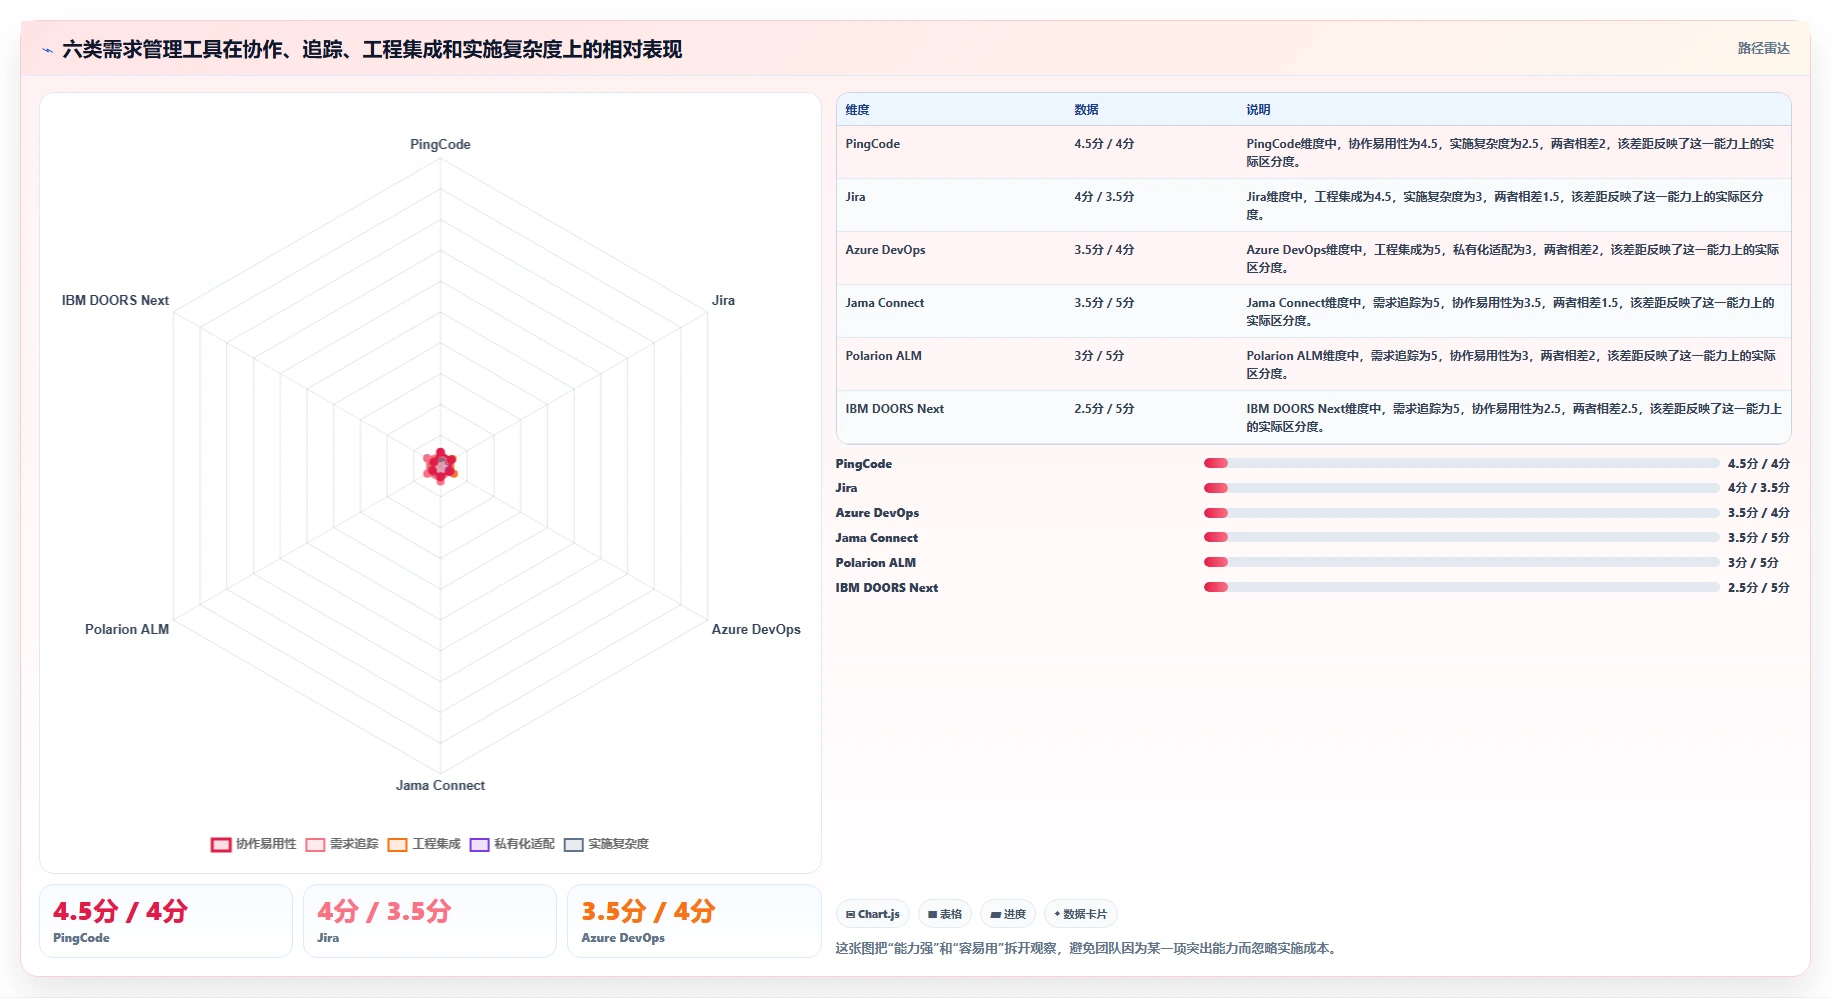Click the Polarion ALM table row name
The height and width of the screenshot is (998, 1831).
[x=883, y=356]
